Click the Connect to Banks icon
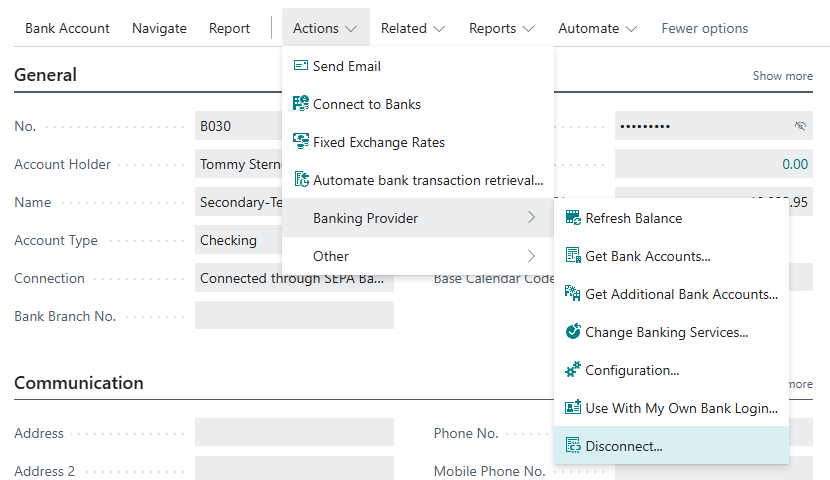This screenshot has height=480, width=830. pos(301,103)
